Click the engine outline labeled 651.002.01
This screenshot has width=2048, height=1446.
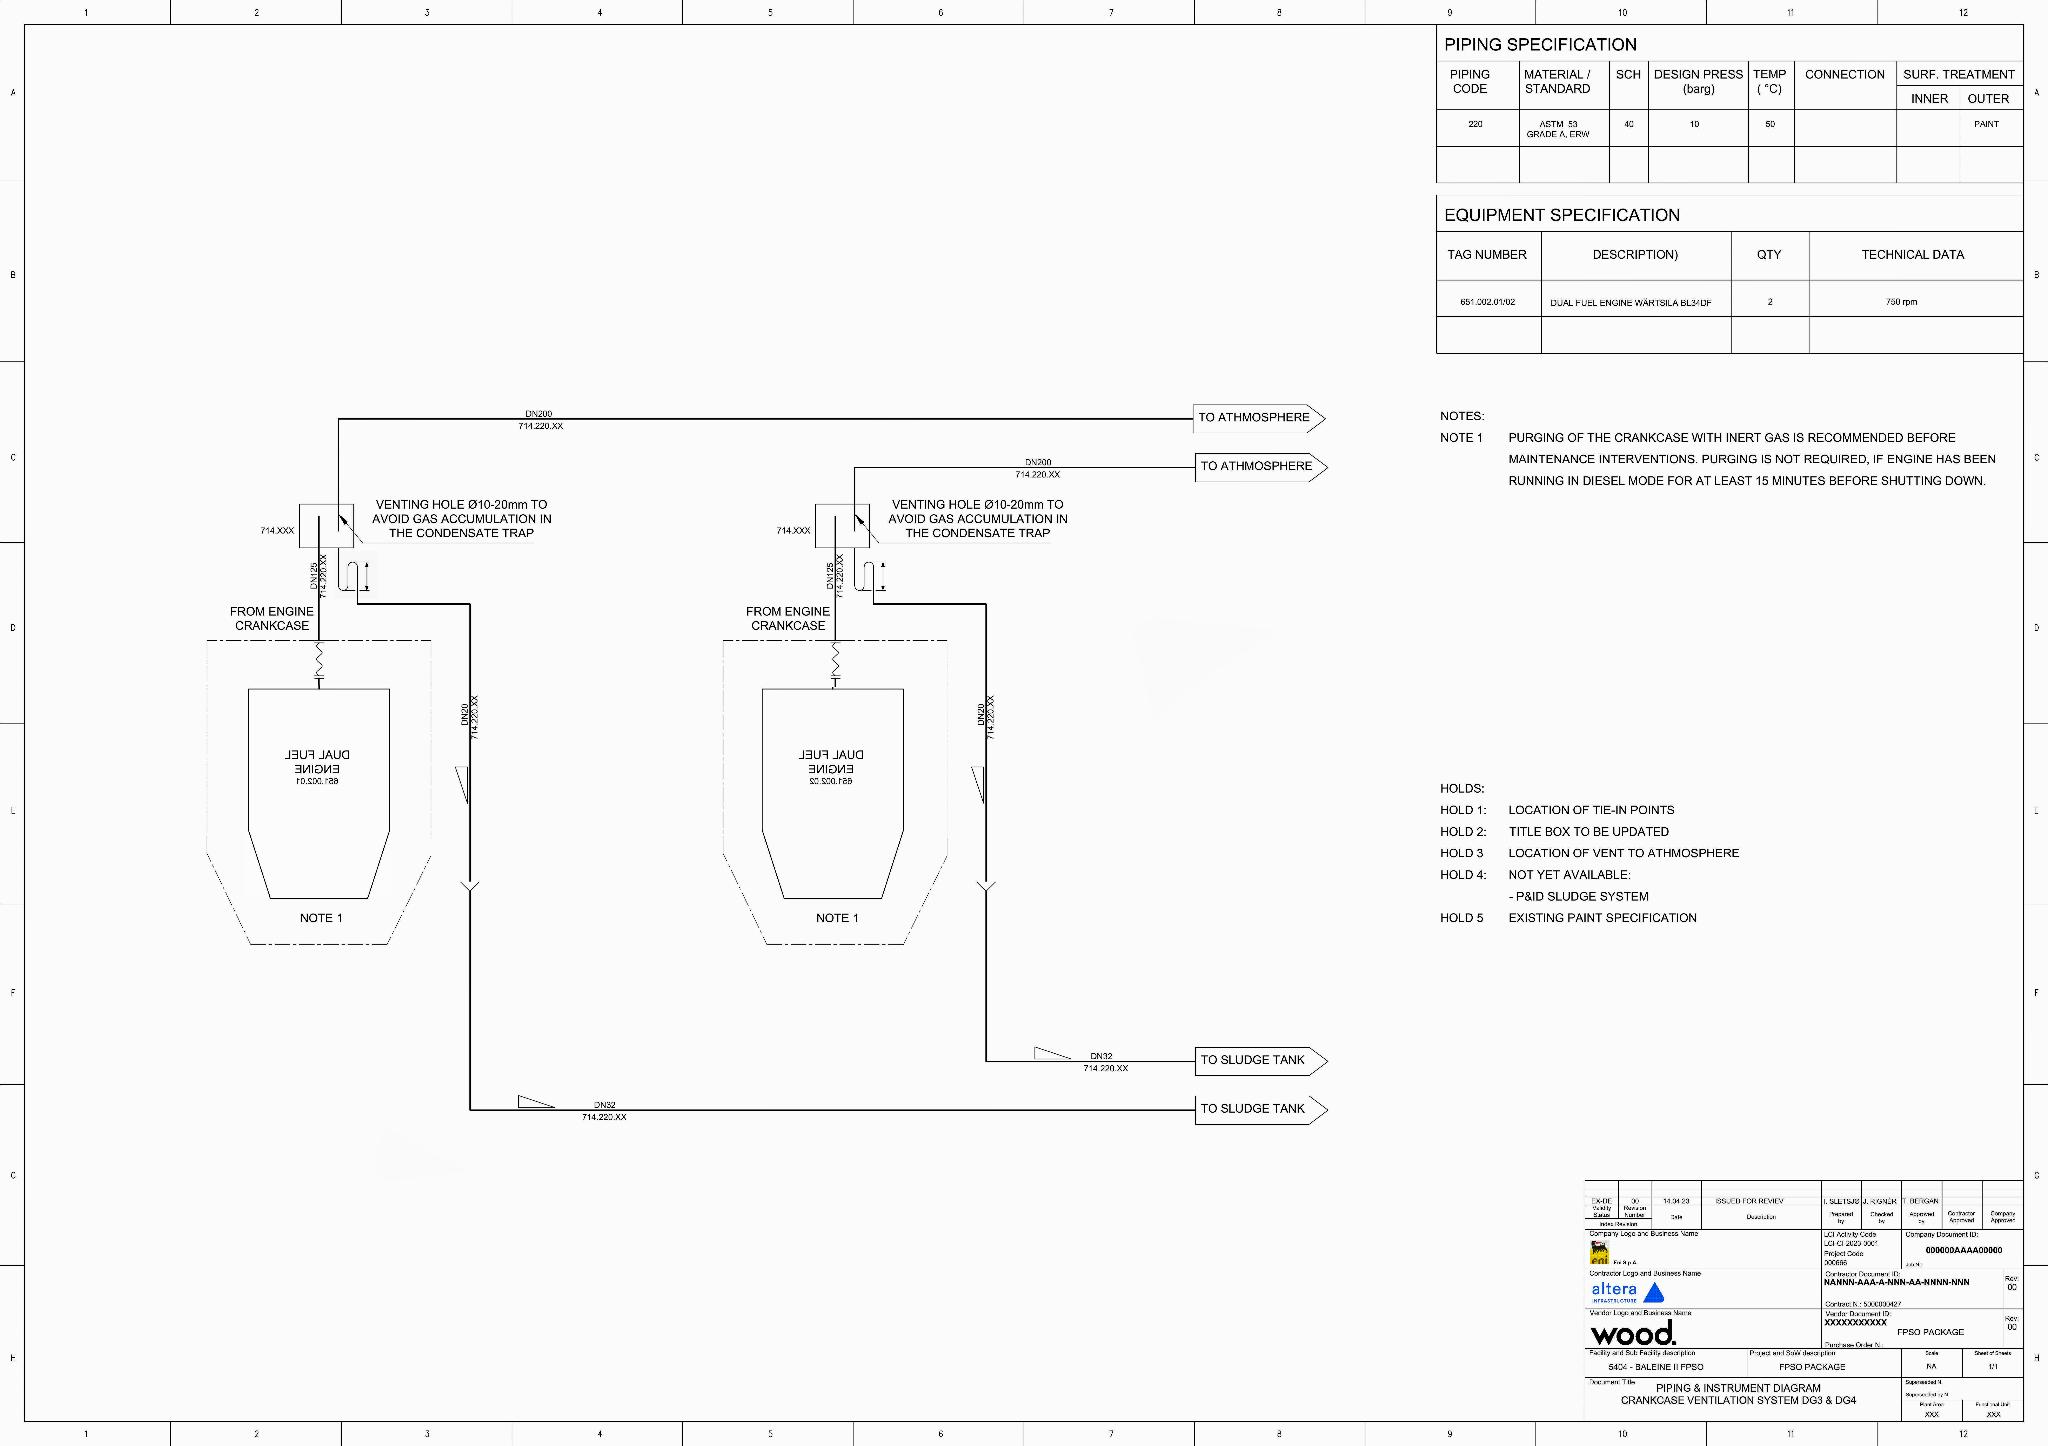coord(319,793)
